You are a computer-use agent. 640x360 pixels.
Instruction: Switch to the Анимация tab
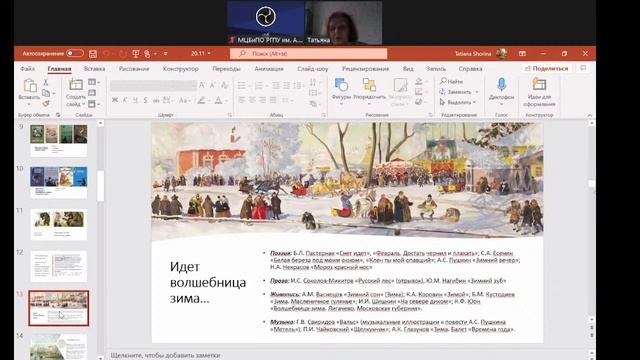coord(269,69)
